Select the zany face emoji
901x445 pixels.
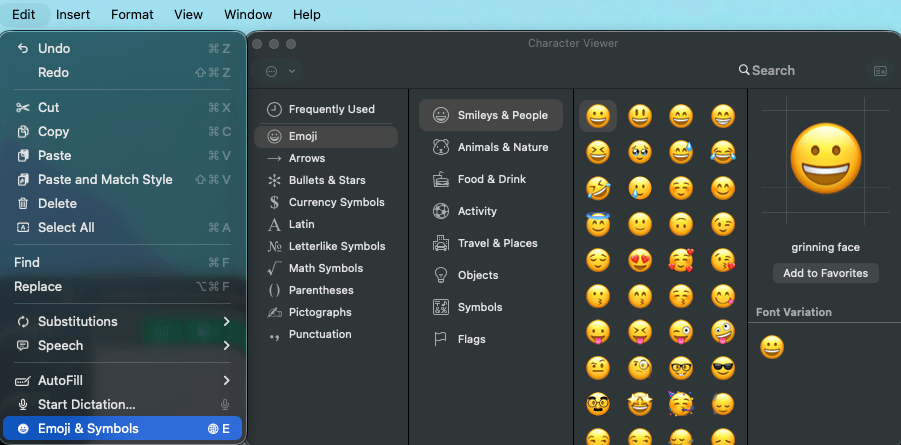click(x=723, y=332)
